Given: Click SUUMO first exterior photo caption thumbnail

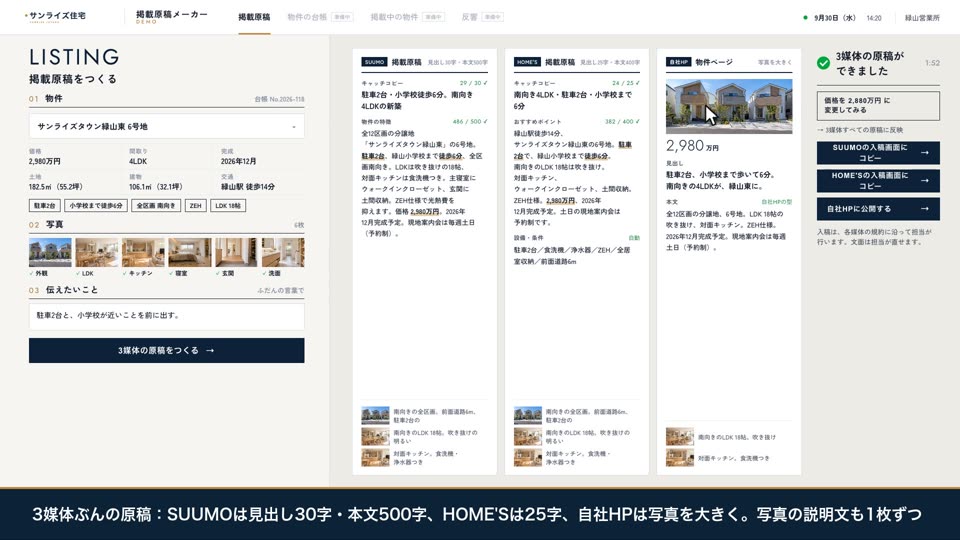Looking at the screenshot, I should point(375,416).
